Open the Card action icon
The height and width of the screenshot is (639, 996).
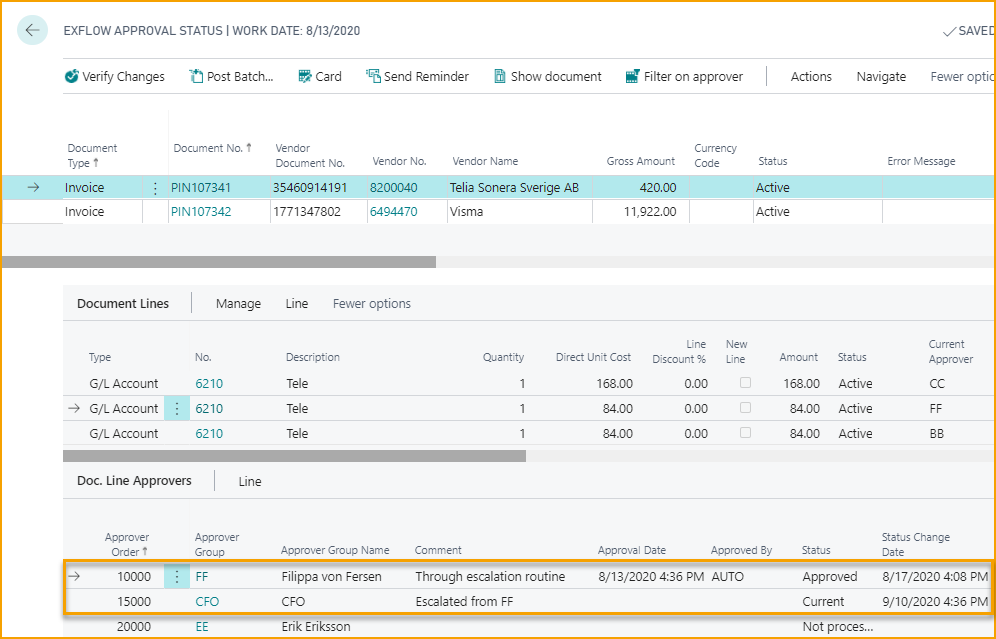pos(305,77)
